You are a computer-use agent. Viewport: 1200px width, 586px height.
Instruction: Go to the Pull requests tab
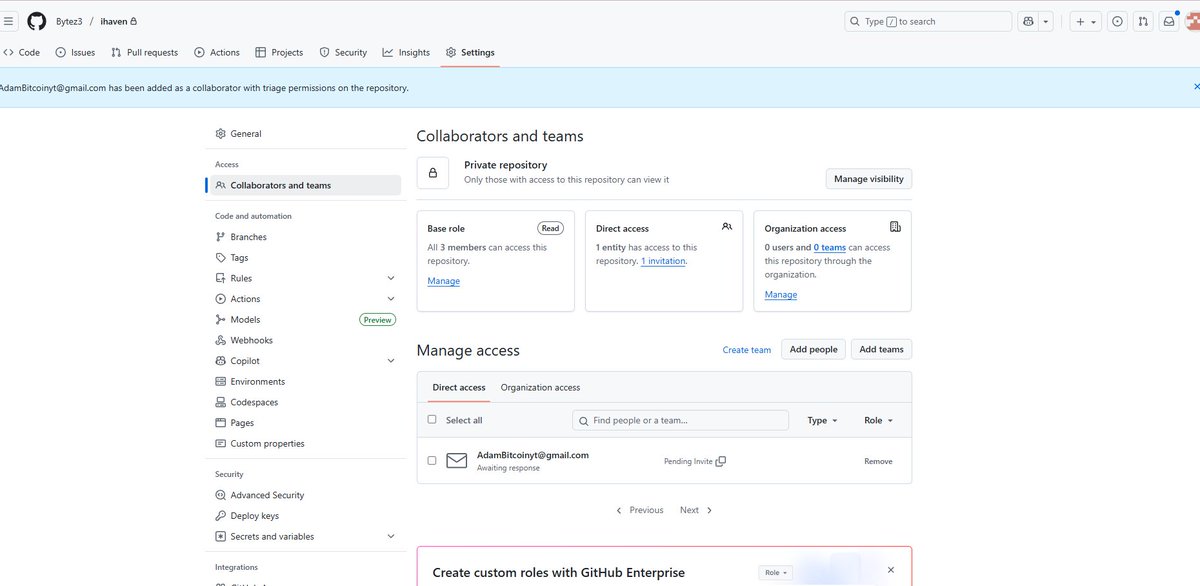(144, 52)
